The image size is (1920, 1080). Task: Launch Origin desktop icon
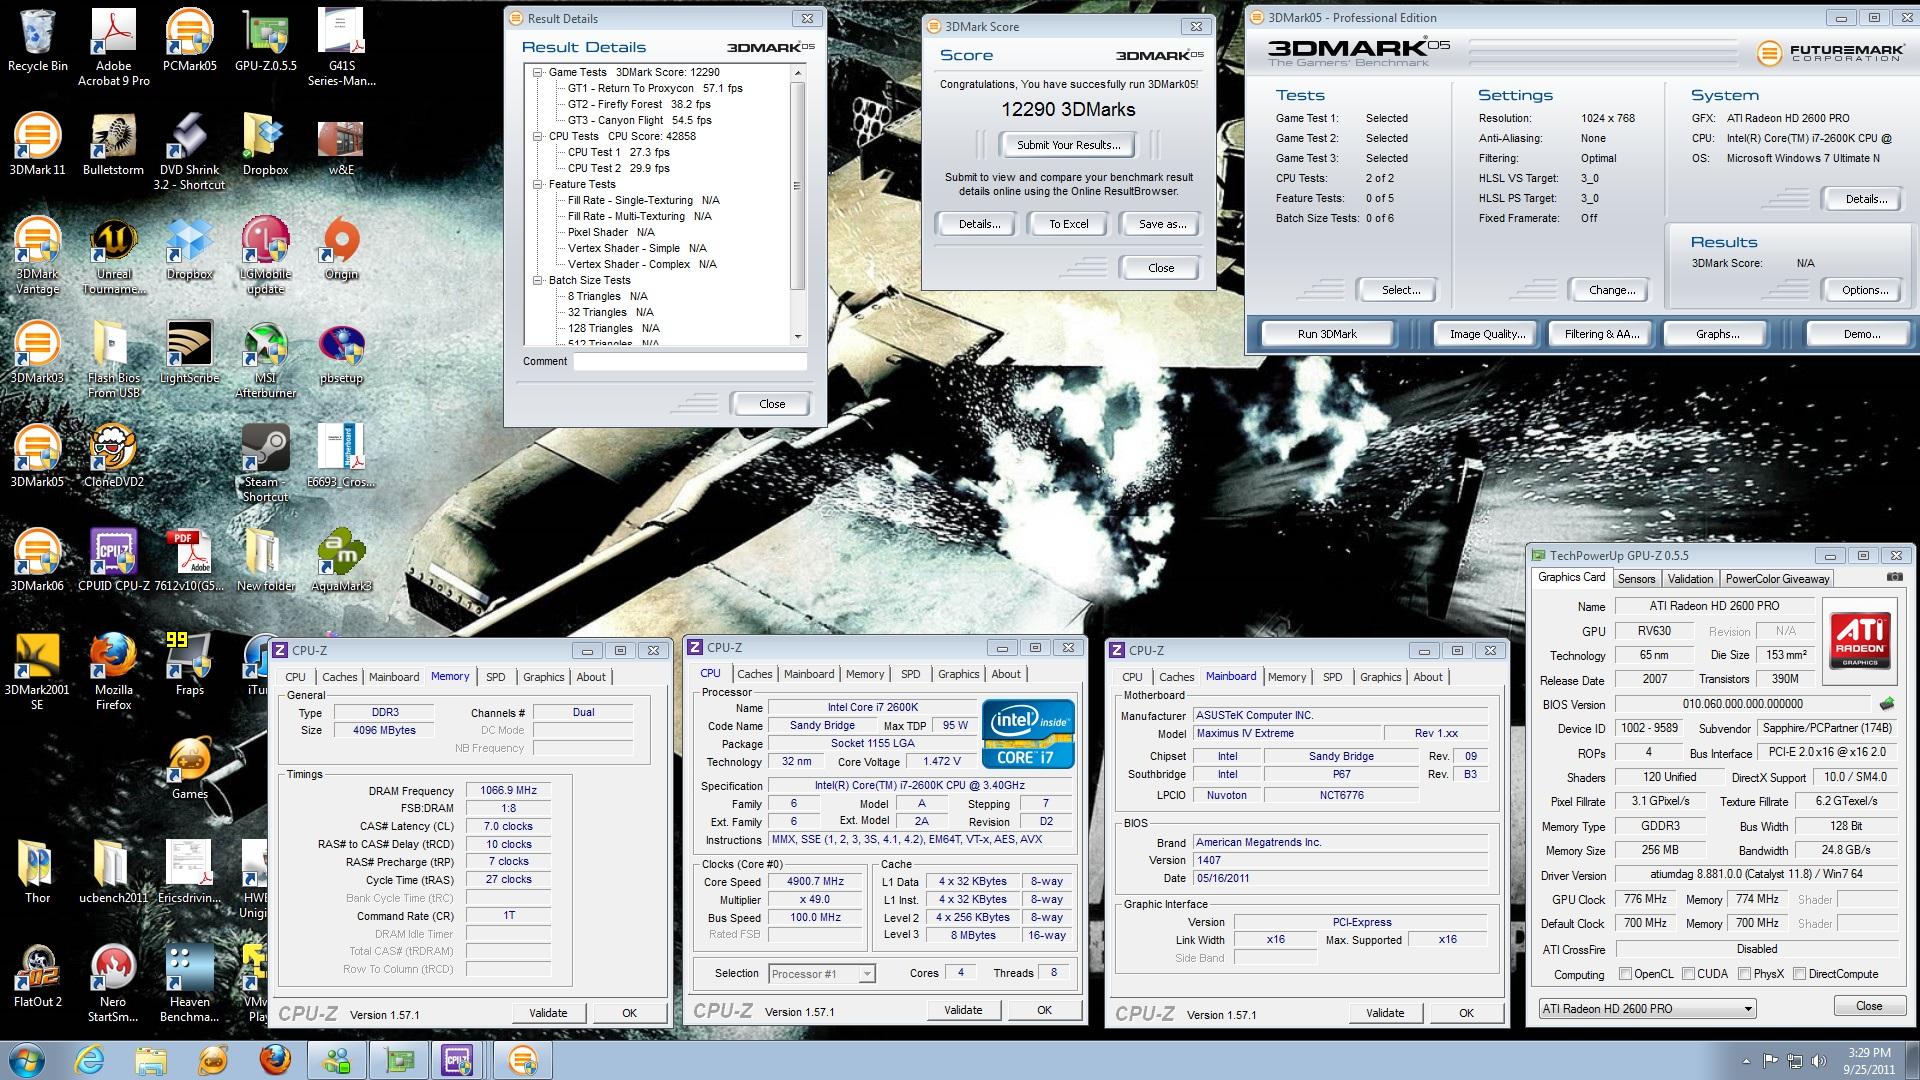tap(342, 248)
